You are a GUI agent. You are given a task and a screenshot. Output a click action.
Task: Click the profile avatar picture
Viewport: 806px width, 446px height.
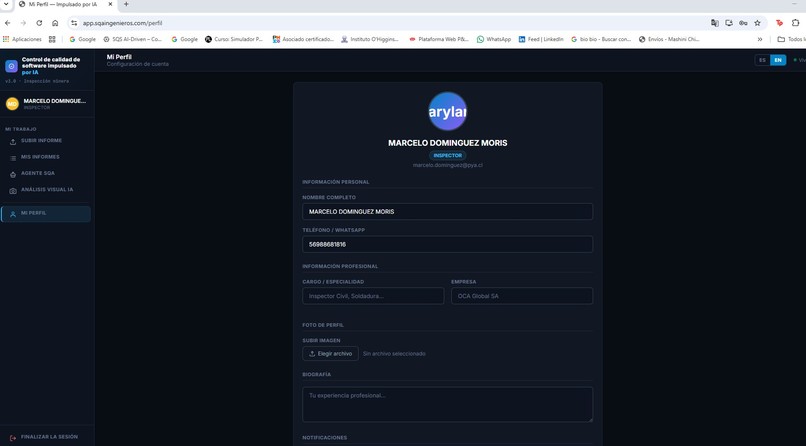(x=448, y=112)
